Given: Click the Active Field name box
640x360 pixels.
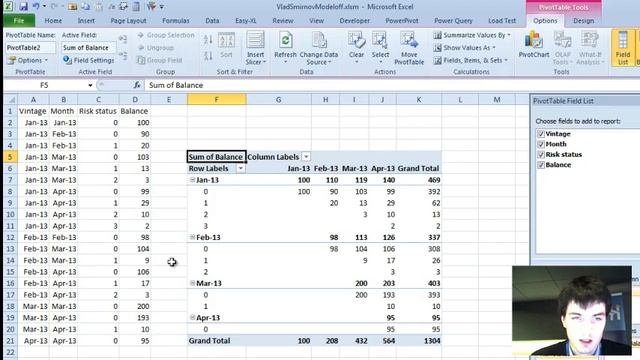Looking at the screenshot, I should [88, 48].
